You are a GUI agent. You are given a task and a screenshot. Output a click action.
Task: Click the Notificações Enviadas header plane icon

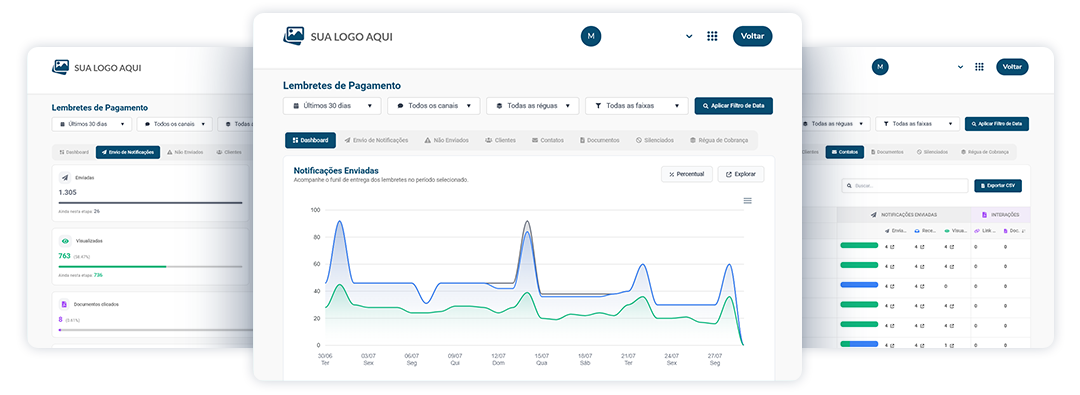tap(873, 215)
